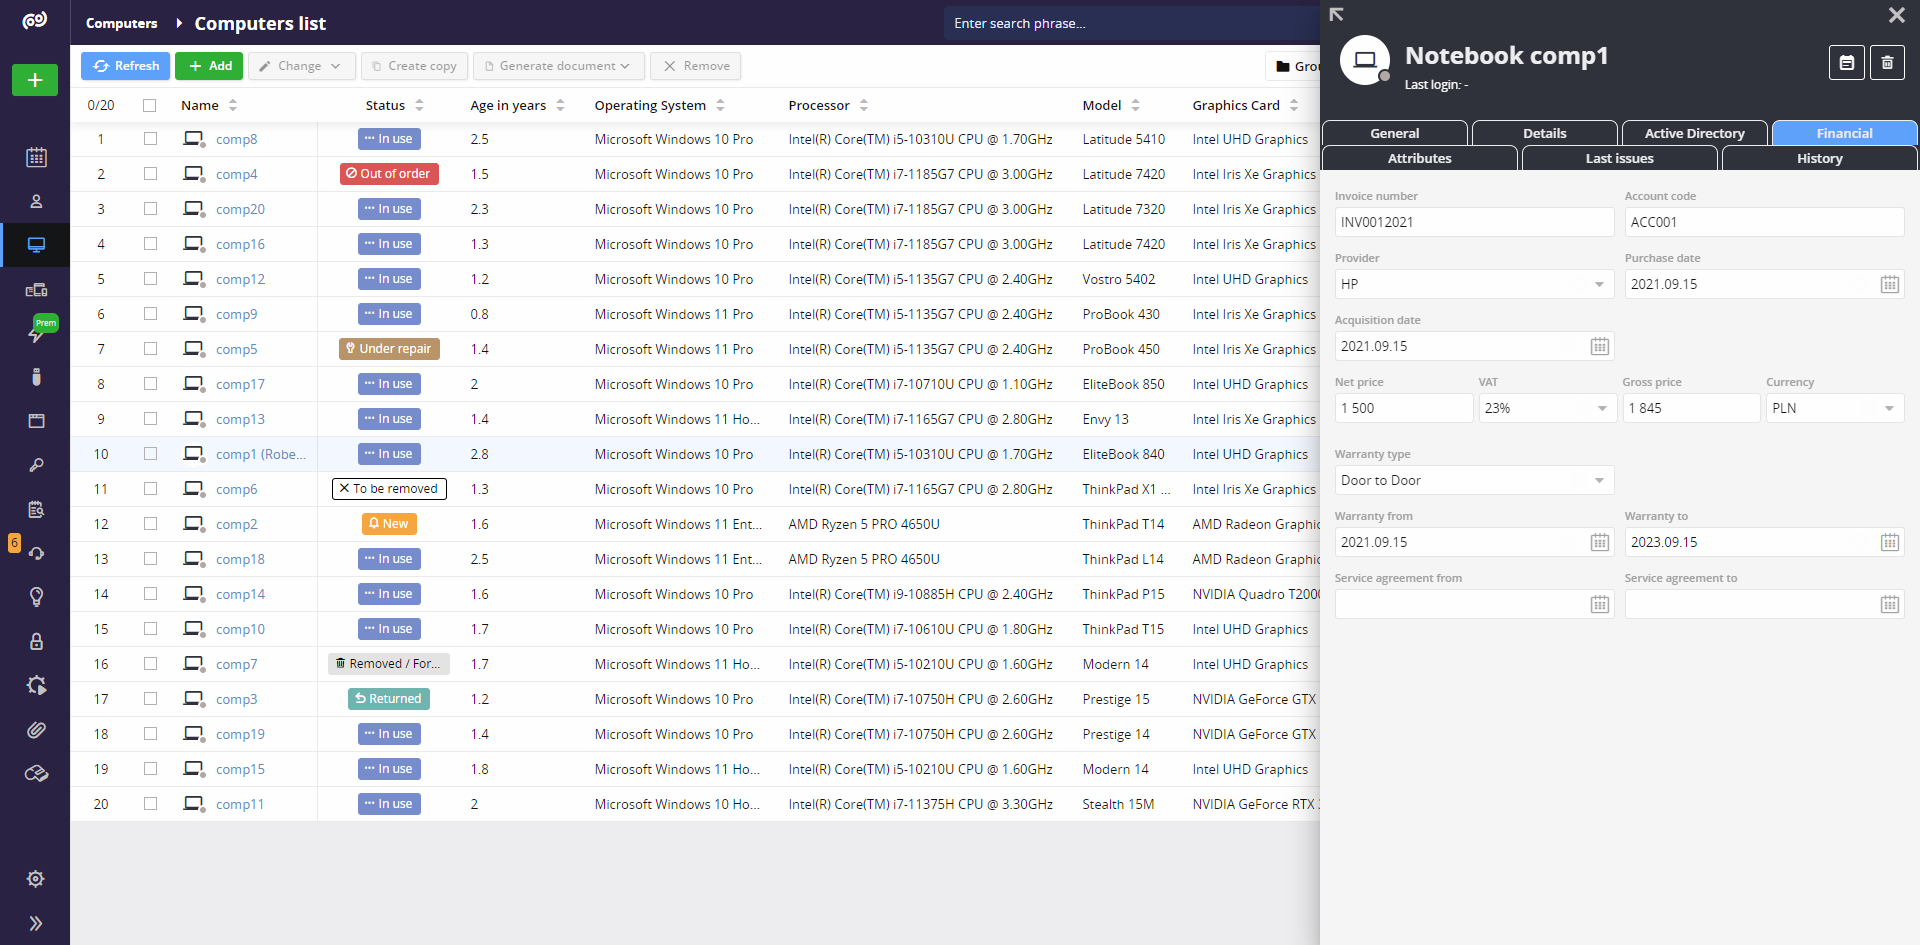
Task: Open the Warranty type dropdown
Action: coord(1474,481)
